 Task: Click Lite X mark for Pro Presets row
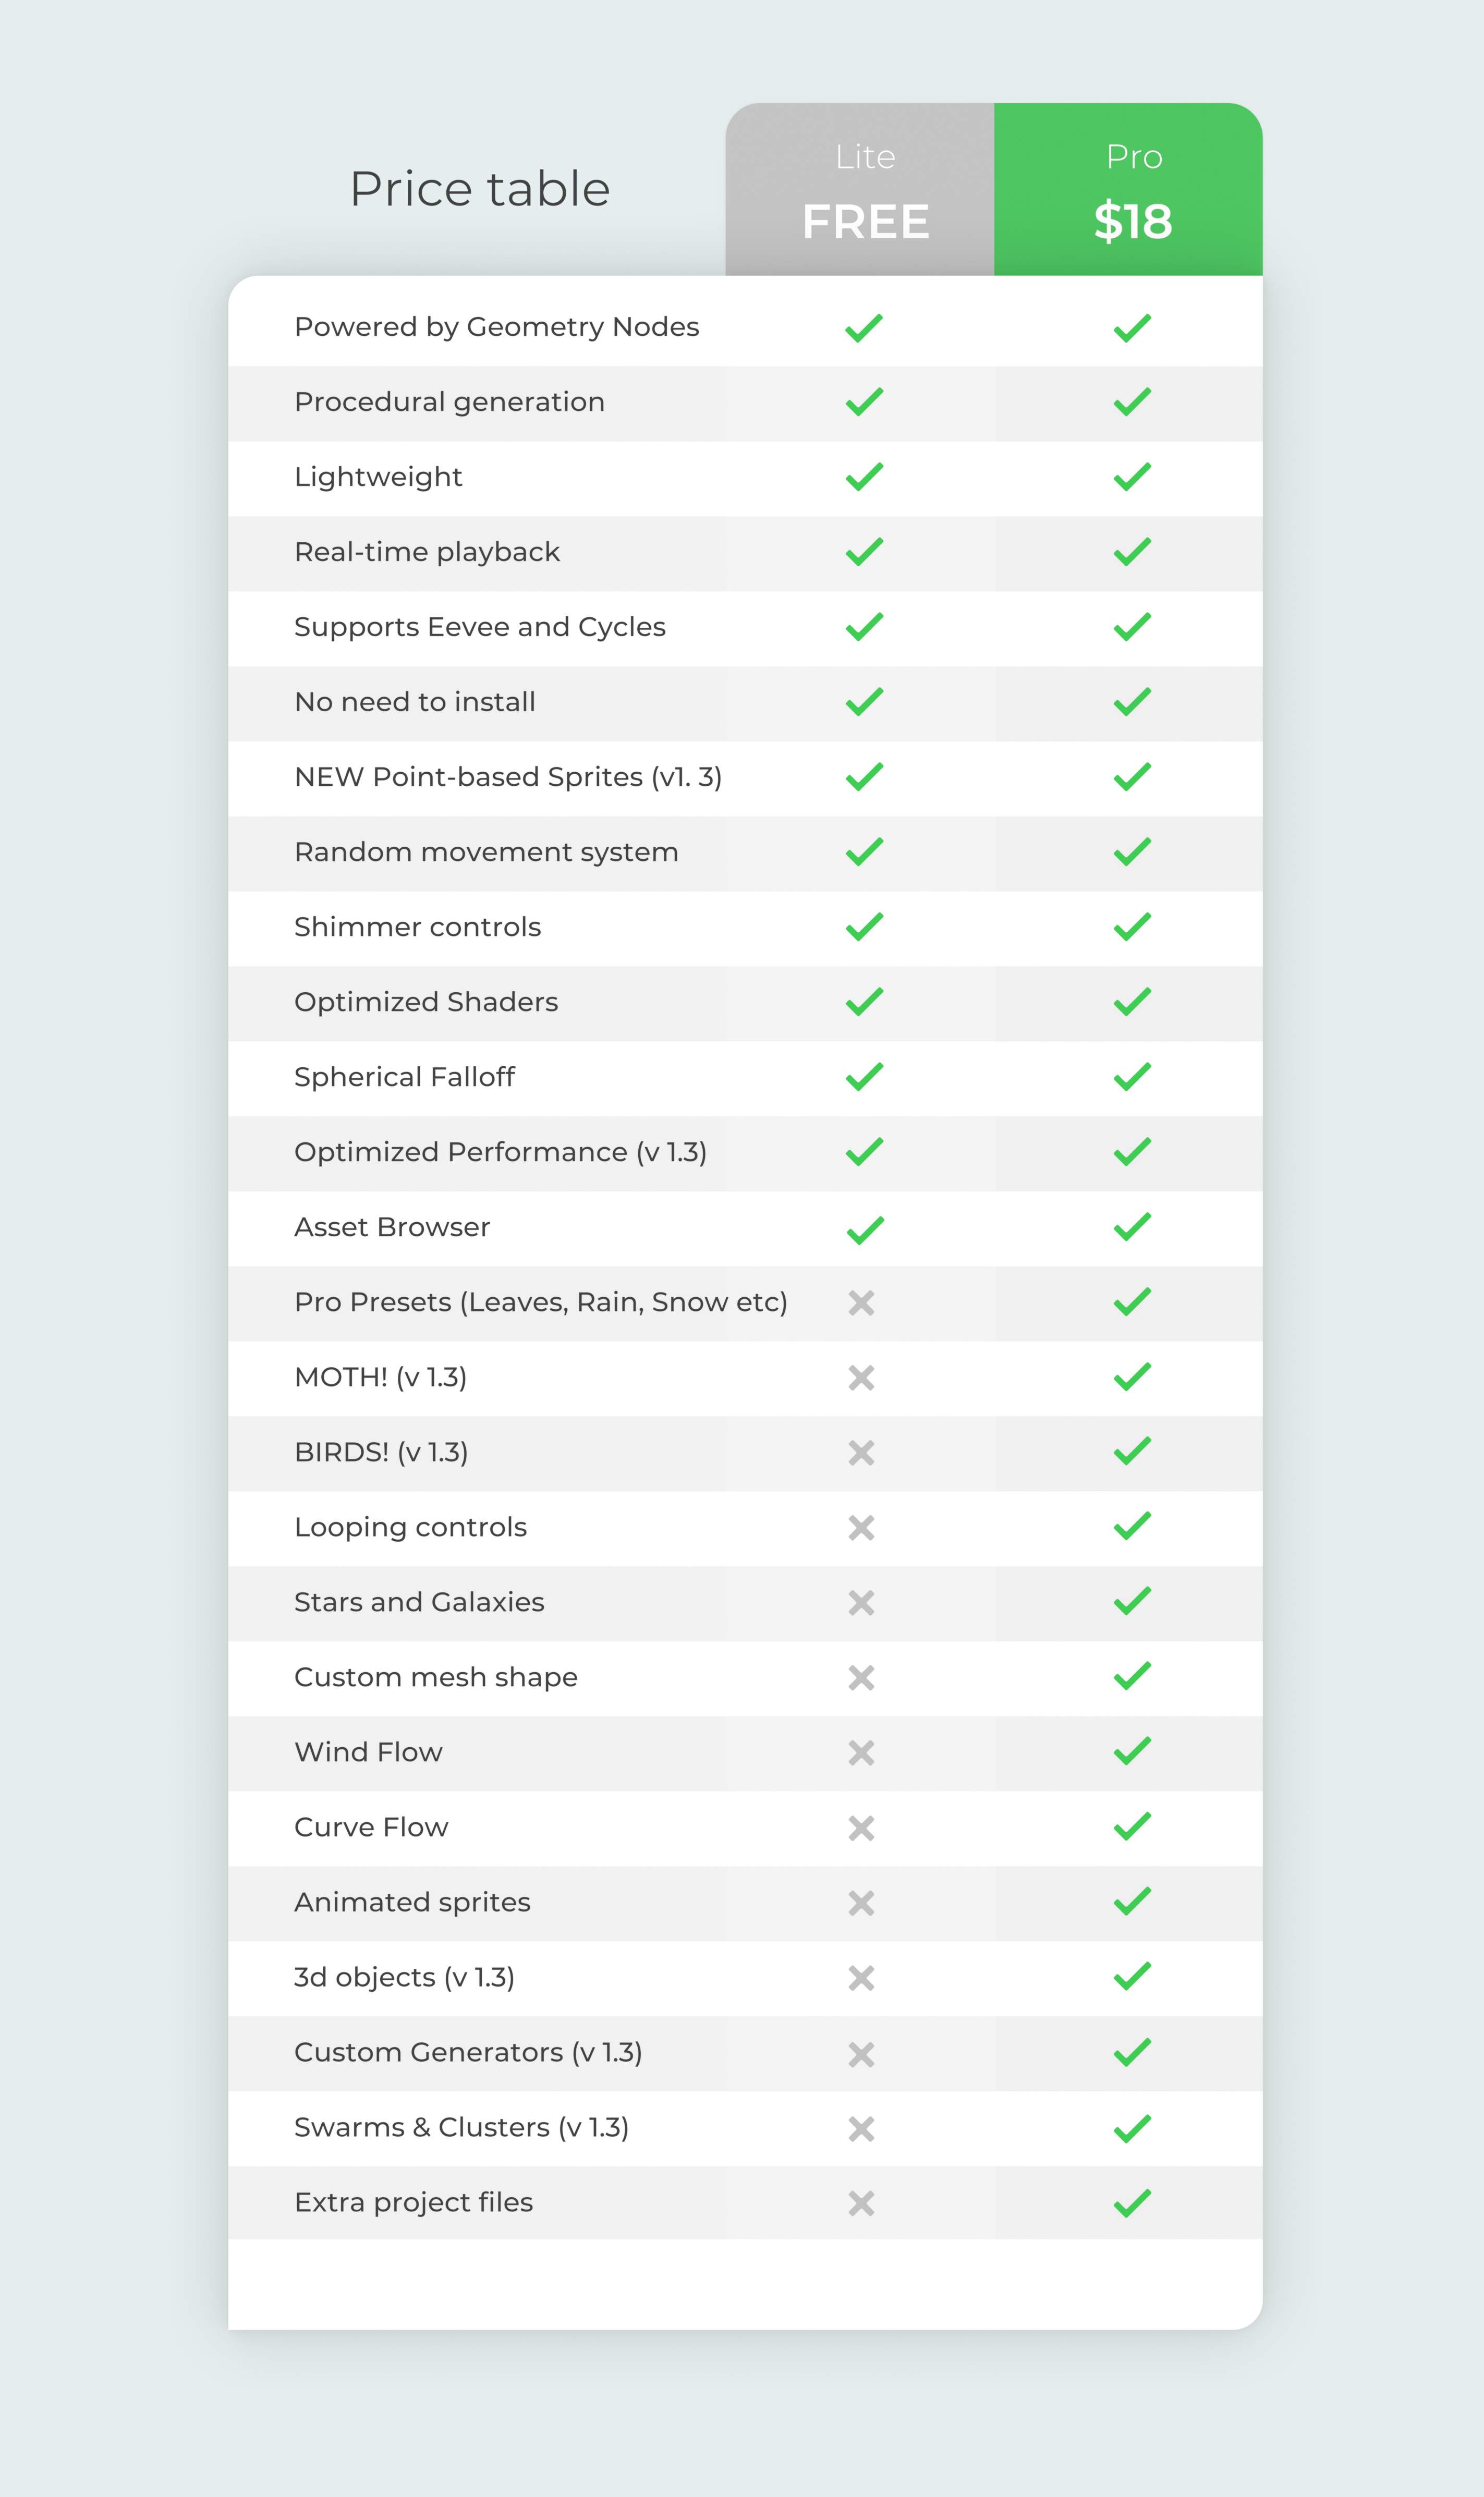click(x=861, y=1303)
